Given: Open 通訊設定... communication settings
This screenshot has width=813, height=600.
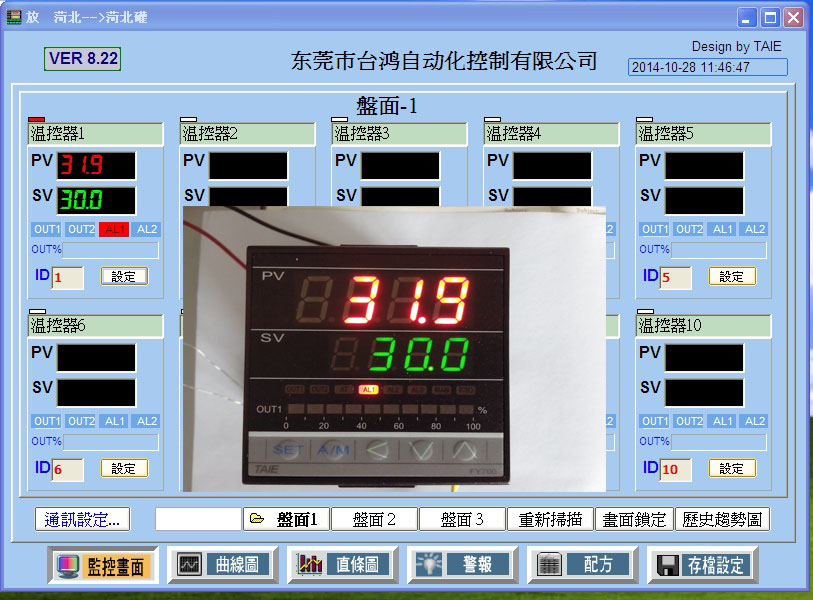Looking at the screenshot, I should 82,519.
